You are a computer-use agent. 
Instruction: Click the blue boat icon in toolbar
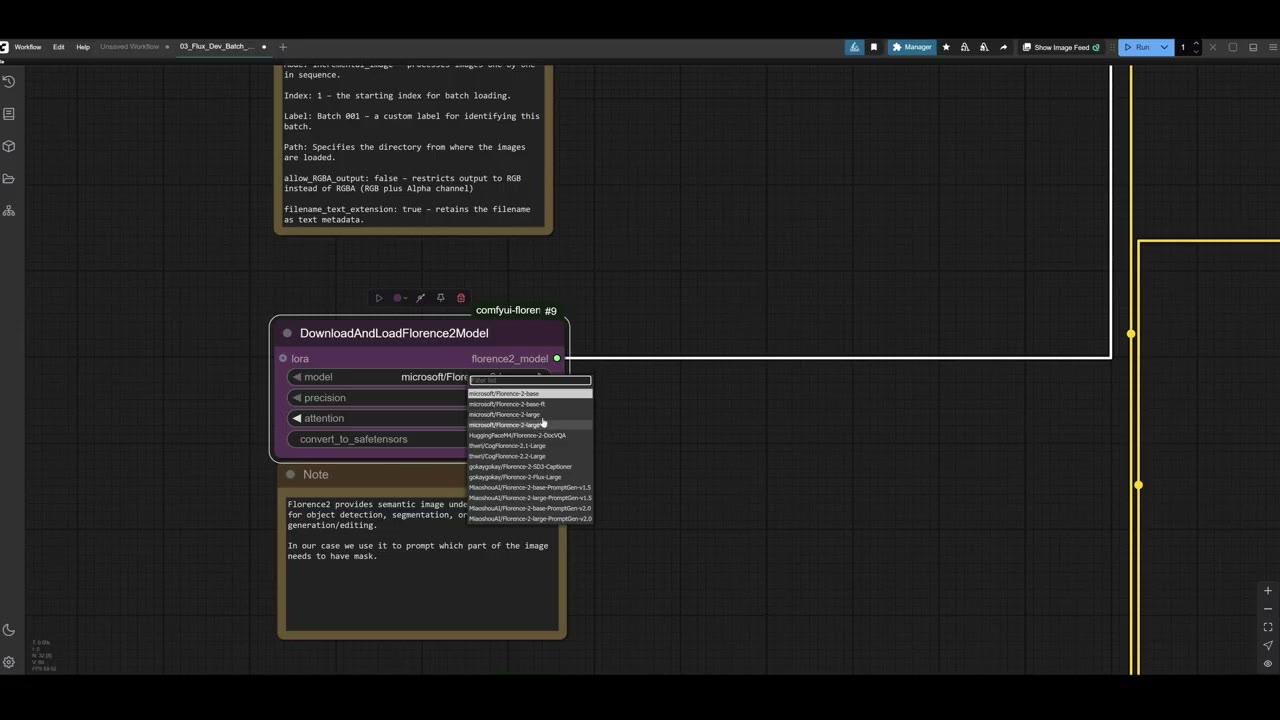(854, 47)
